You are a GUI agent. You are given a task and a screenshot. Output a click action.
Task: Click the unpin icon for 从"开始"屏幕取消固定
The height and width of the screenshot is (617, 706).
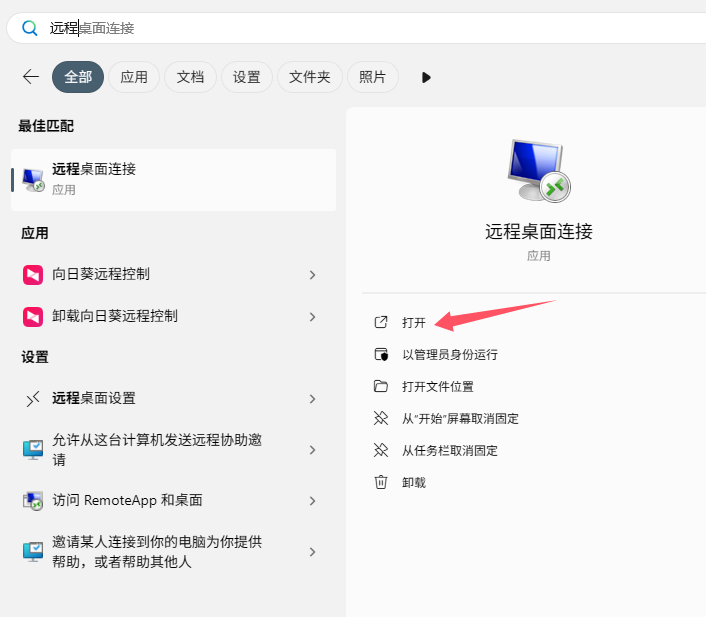tap(381, 418)
